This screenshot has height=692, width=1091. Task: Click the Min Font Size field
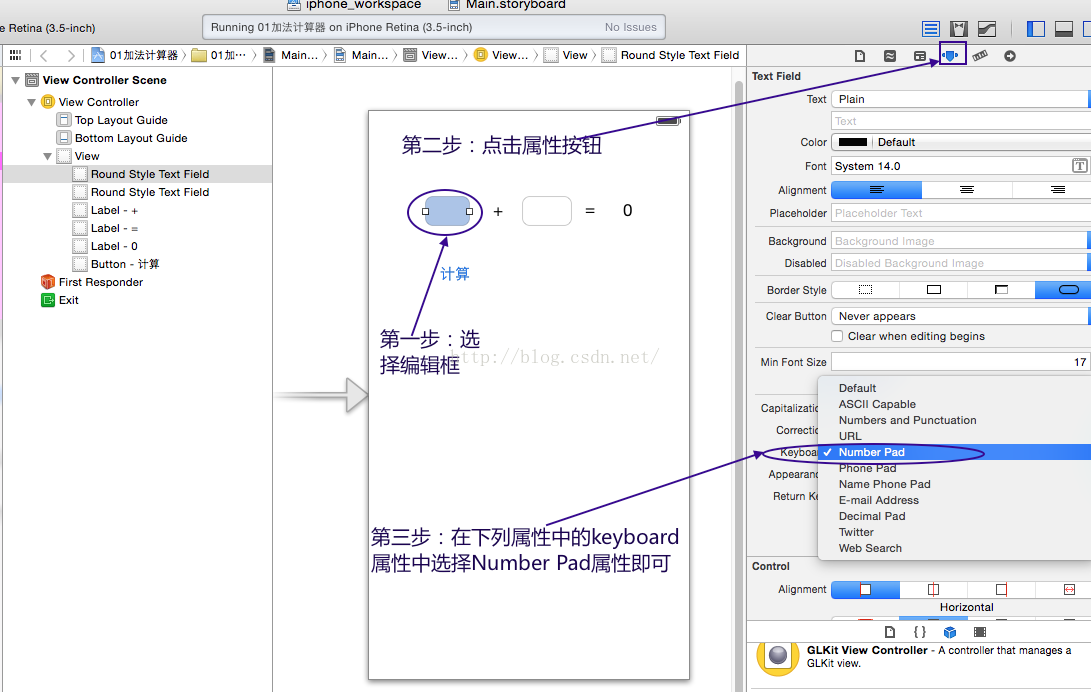pos(961,362)
